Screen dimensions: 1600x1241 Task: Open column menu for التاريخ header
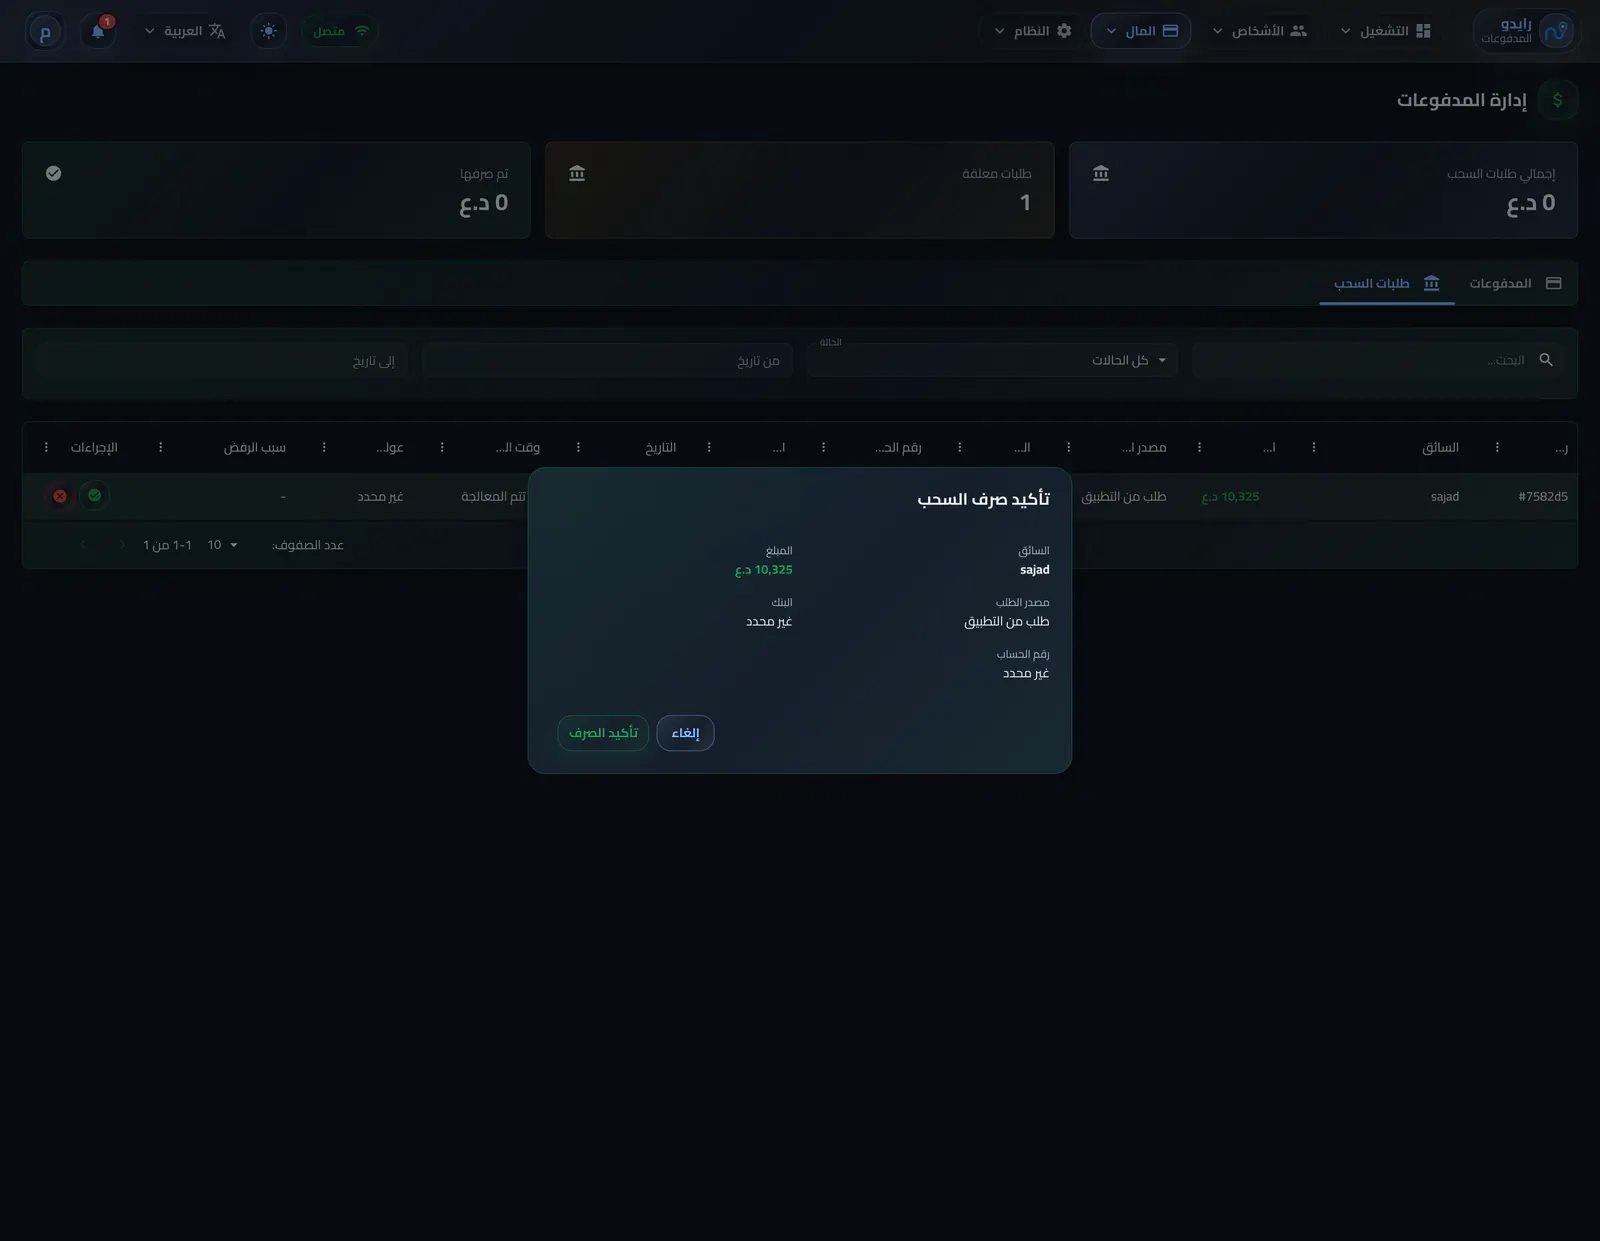point(578,447)
